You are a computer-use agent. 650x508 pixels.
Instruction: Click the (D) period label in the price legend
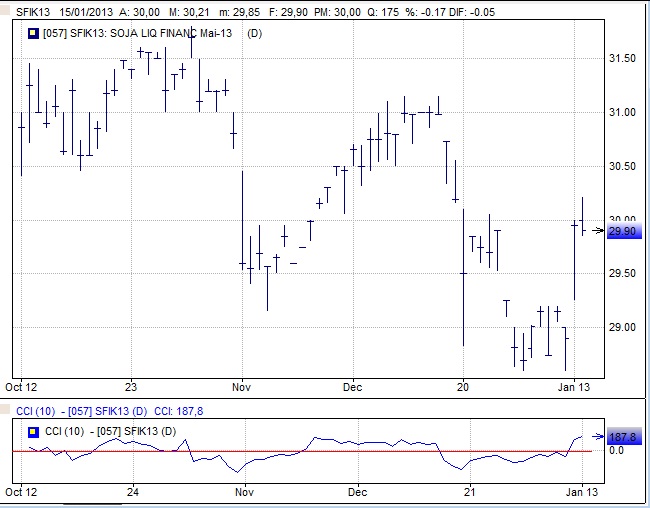point(255,33)
